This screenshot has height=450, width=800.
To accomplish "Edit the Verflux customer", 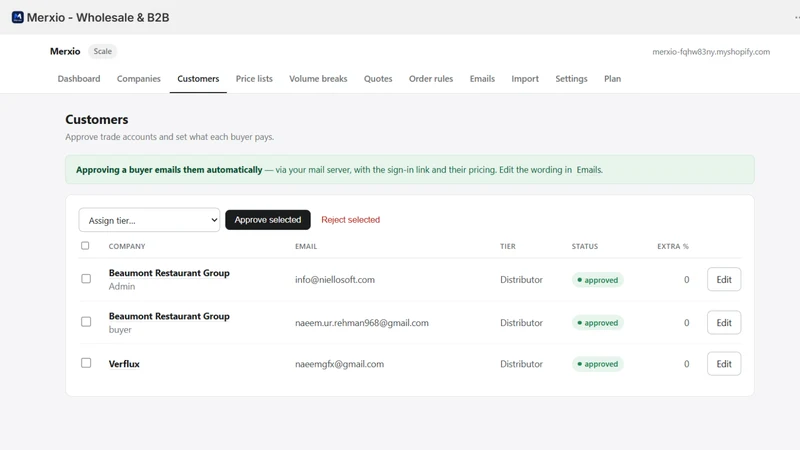I will coord(723,364).
